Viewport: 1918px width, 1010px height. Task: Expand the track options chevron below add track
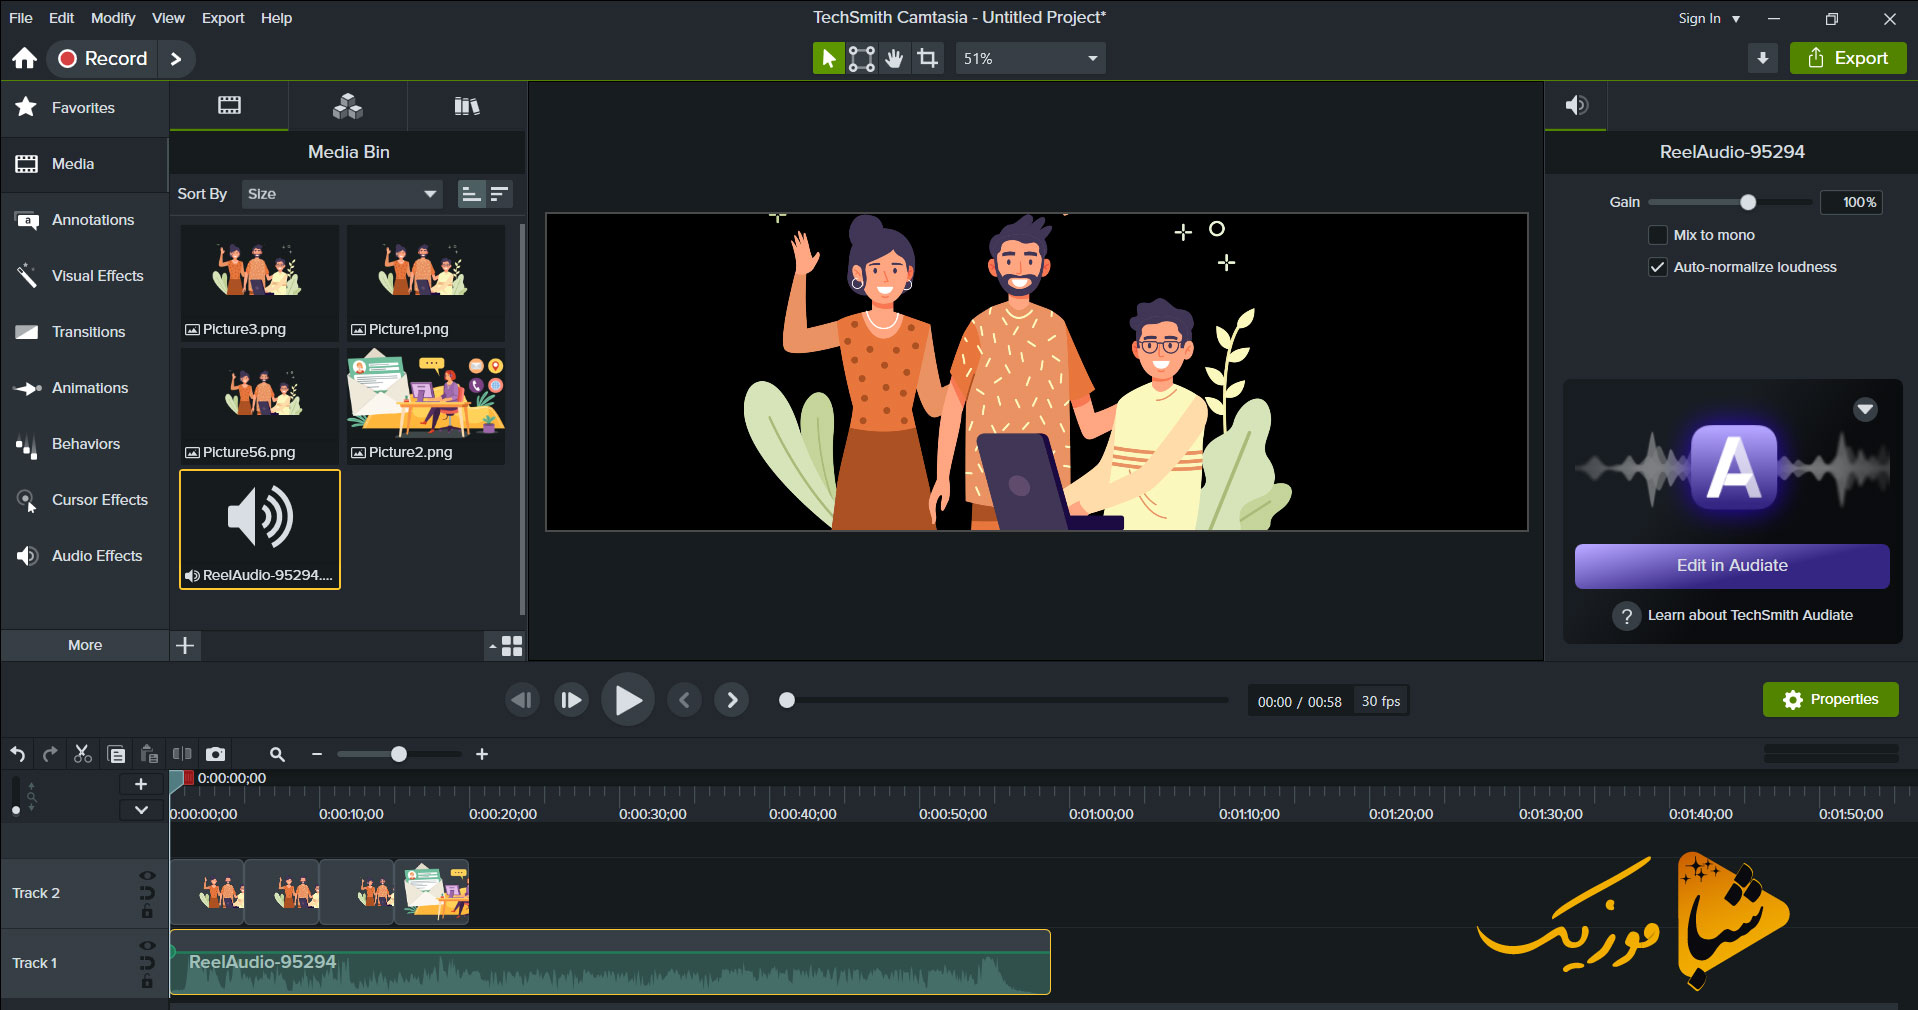[141, 810]
